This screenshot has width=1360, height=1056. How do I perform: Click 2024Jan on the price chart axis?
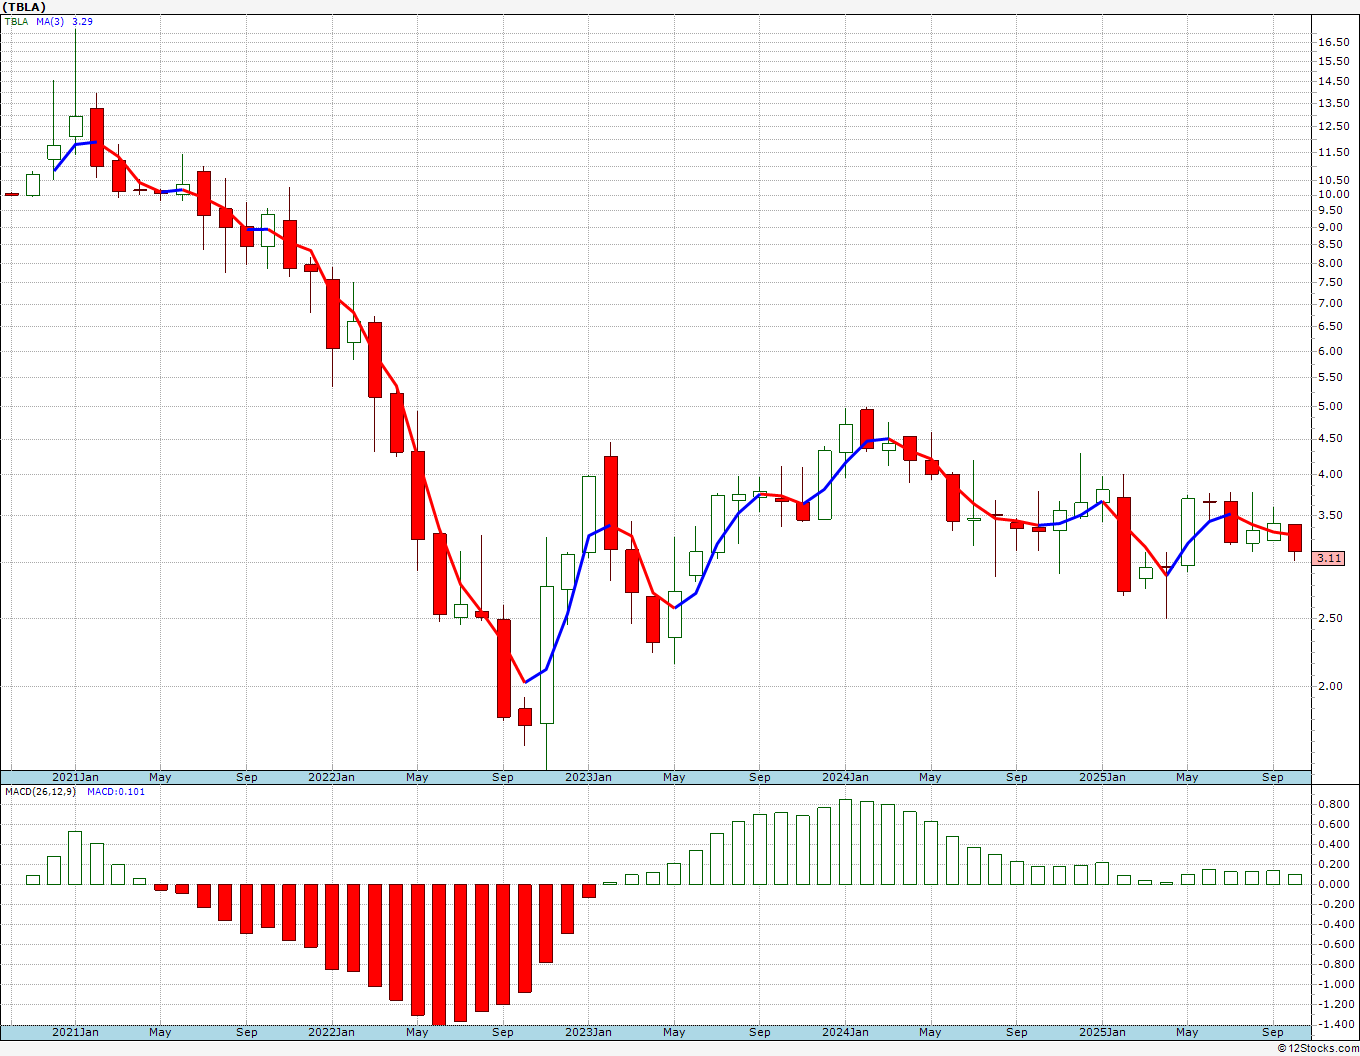coord(845,777)
